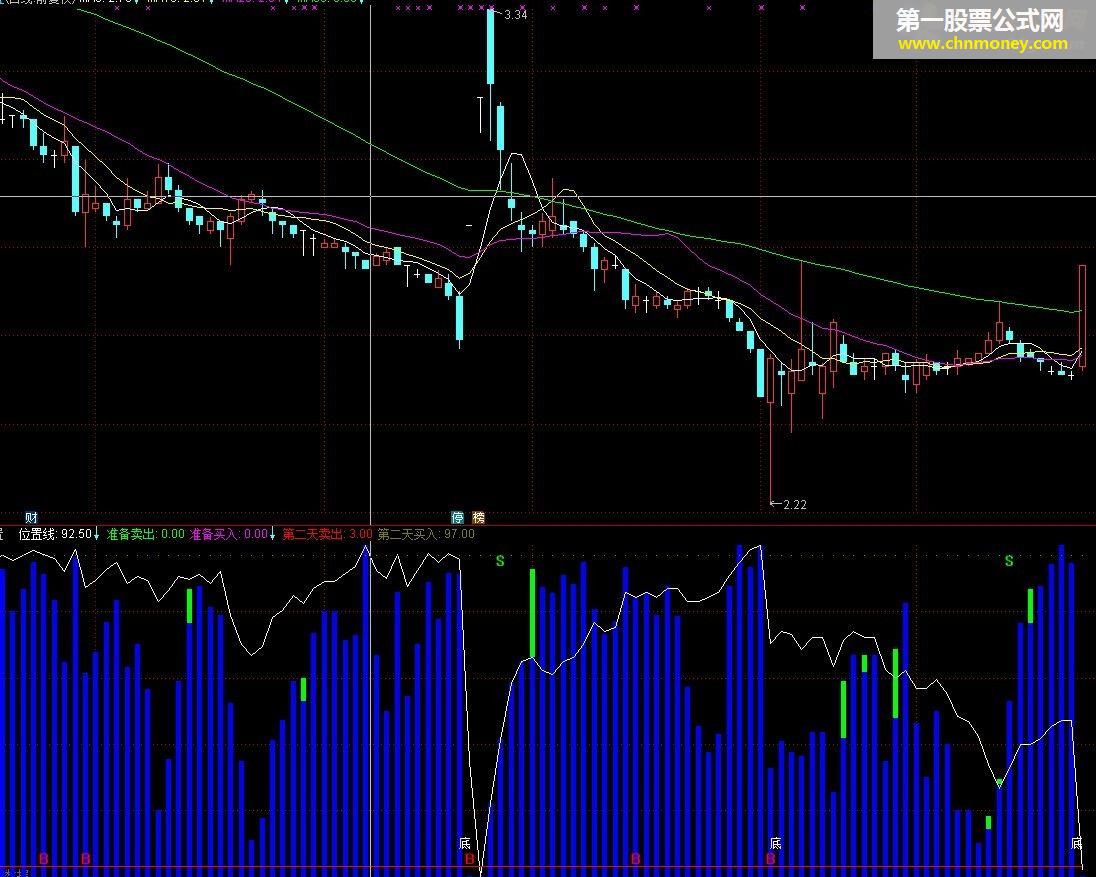Select the magenta 准备买入: 0.00 label

click(229, 535)
